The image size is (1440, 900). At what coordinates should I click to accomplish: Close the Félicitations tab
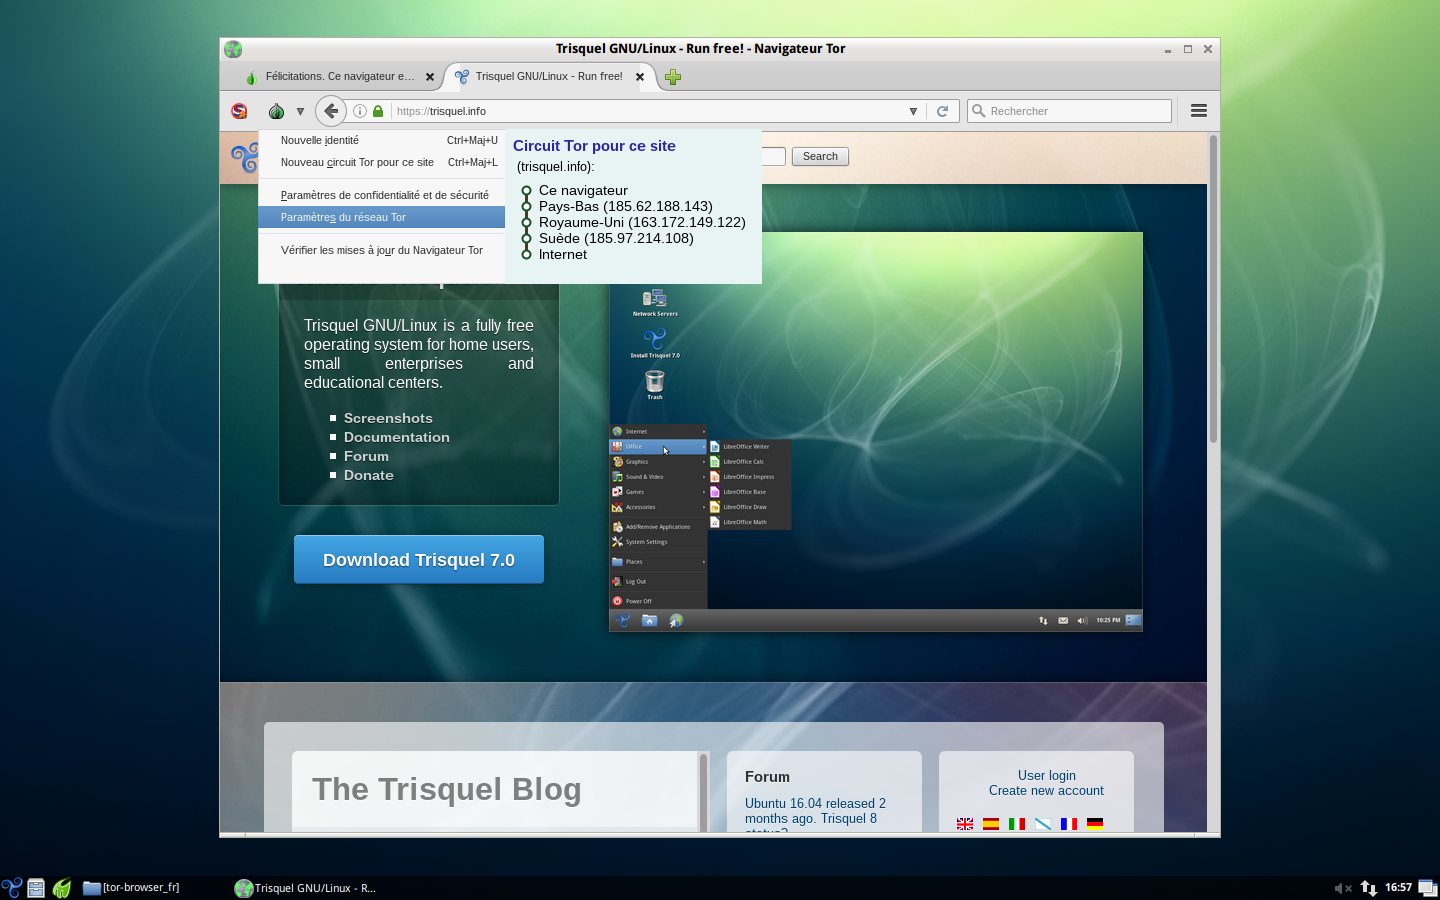[x=430, y=77]
